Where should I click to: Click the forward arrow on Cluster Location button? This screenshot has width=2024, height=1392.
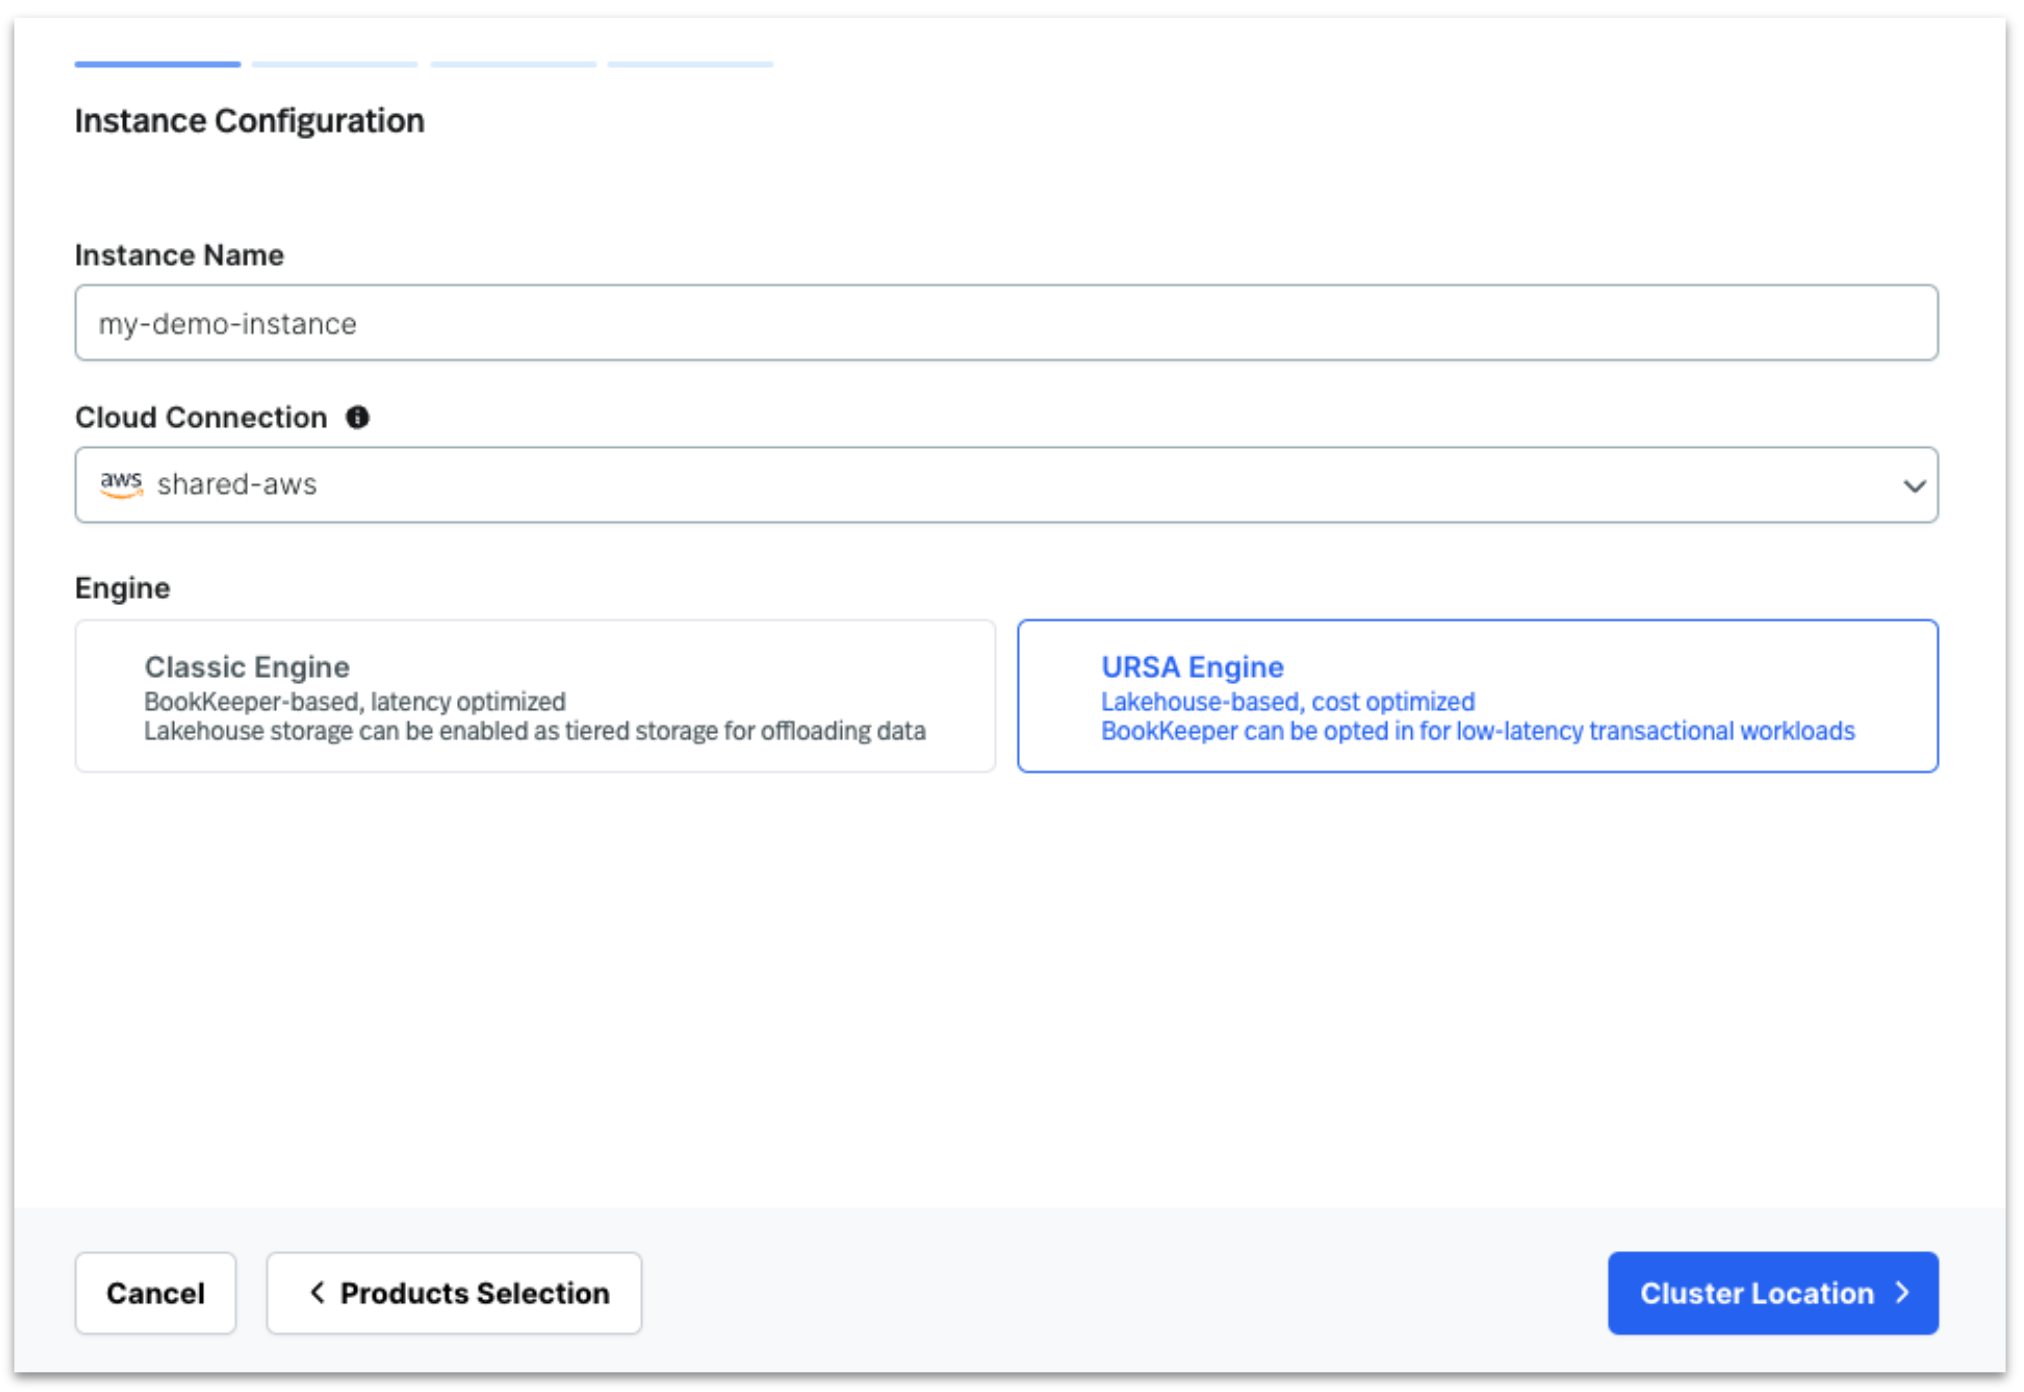[x=1902, y=1293]
